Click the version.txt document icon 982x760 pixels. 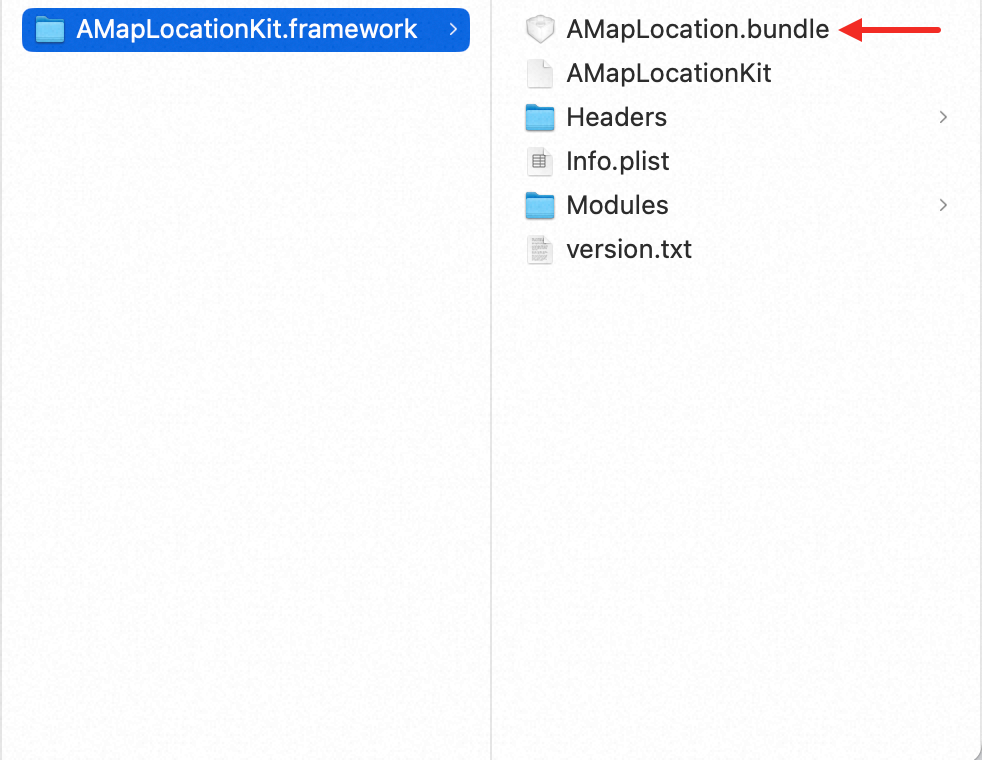[540, 249]
